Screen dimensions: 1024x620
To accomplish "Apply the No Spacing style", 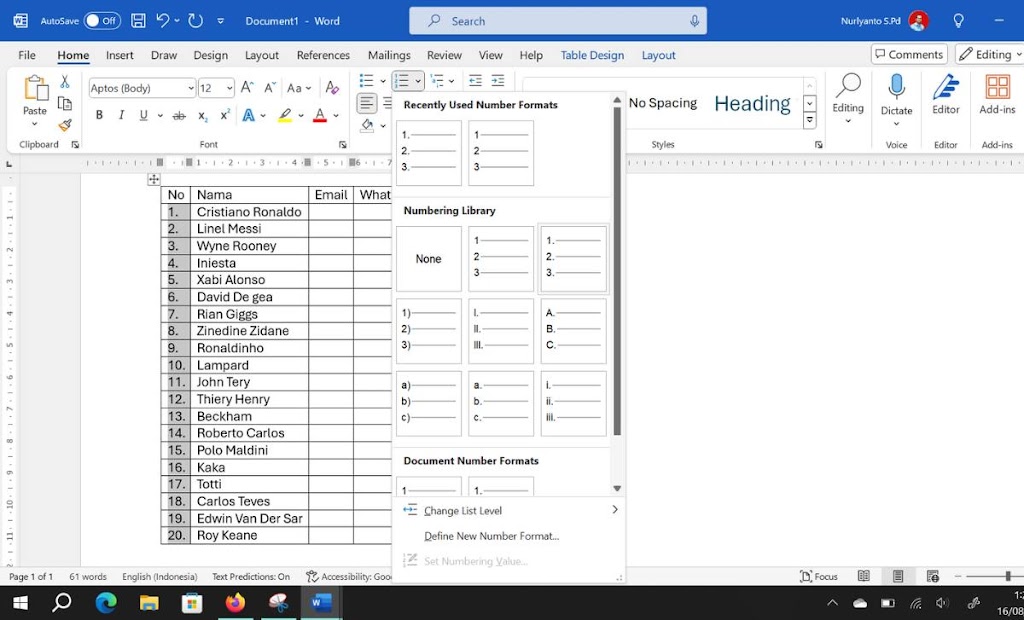I will pos(662,103).
